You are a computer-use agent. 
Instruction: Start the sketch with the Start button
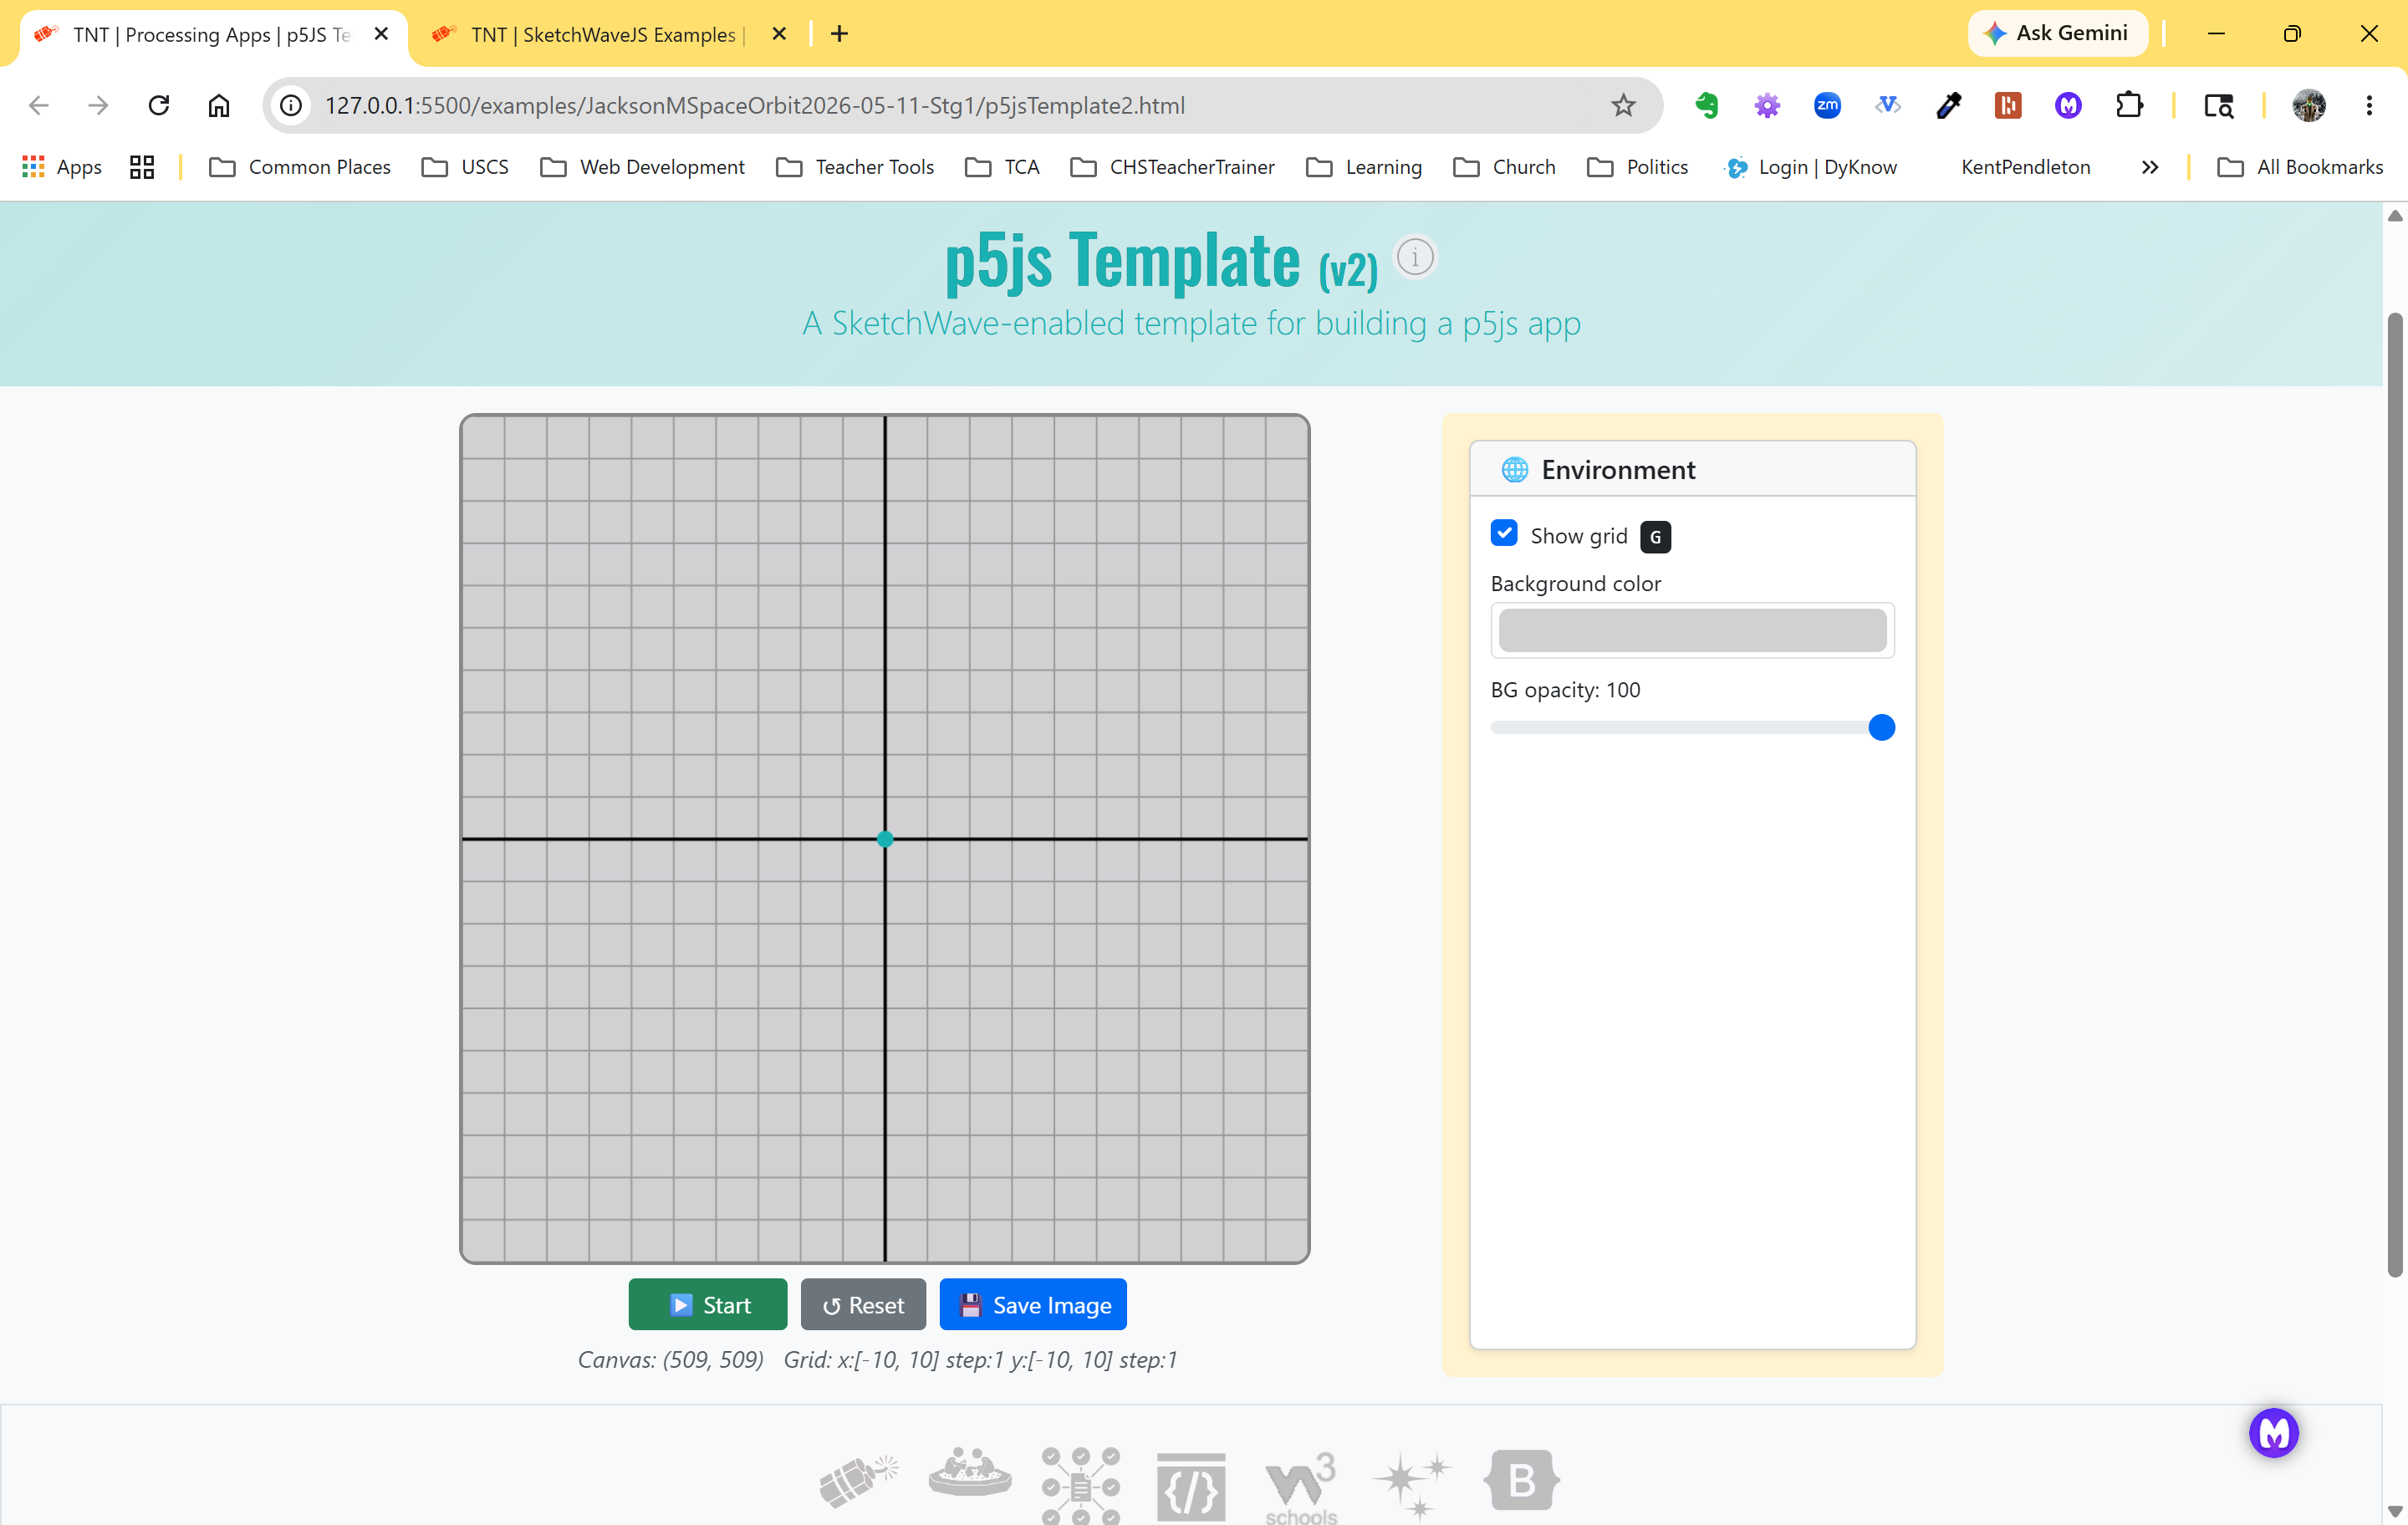708,1305
